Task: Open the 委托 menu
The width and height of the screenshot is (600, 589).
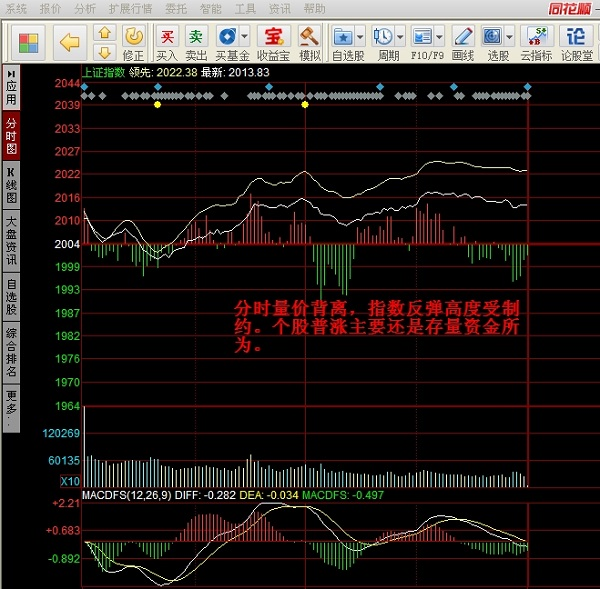Action: coord(176,9)
